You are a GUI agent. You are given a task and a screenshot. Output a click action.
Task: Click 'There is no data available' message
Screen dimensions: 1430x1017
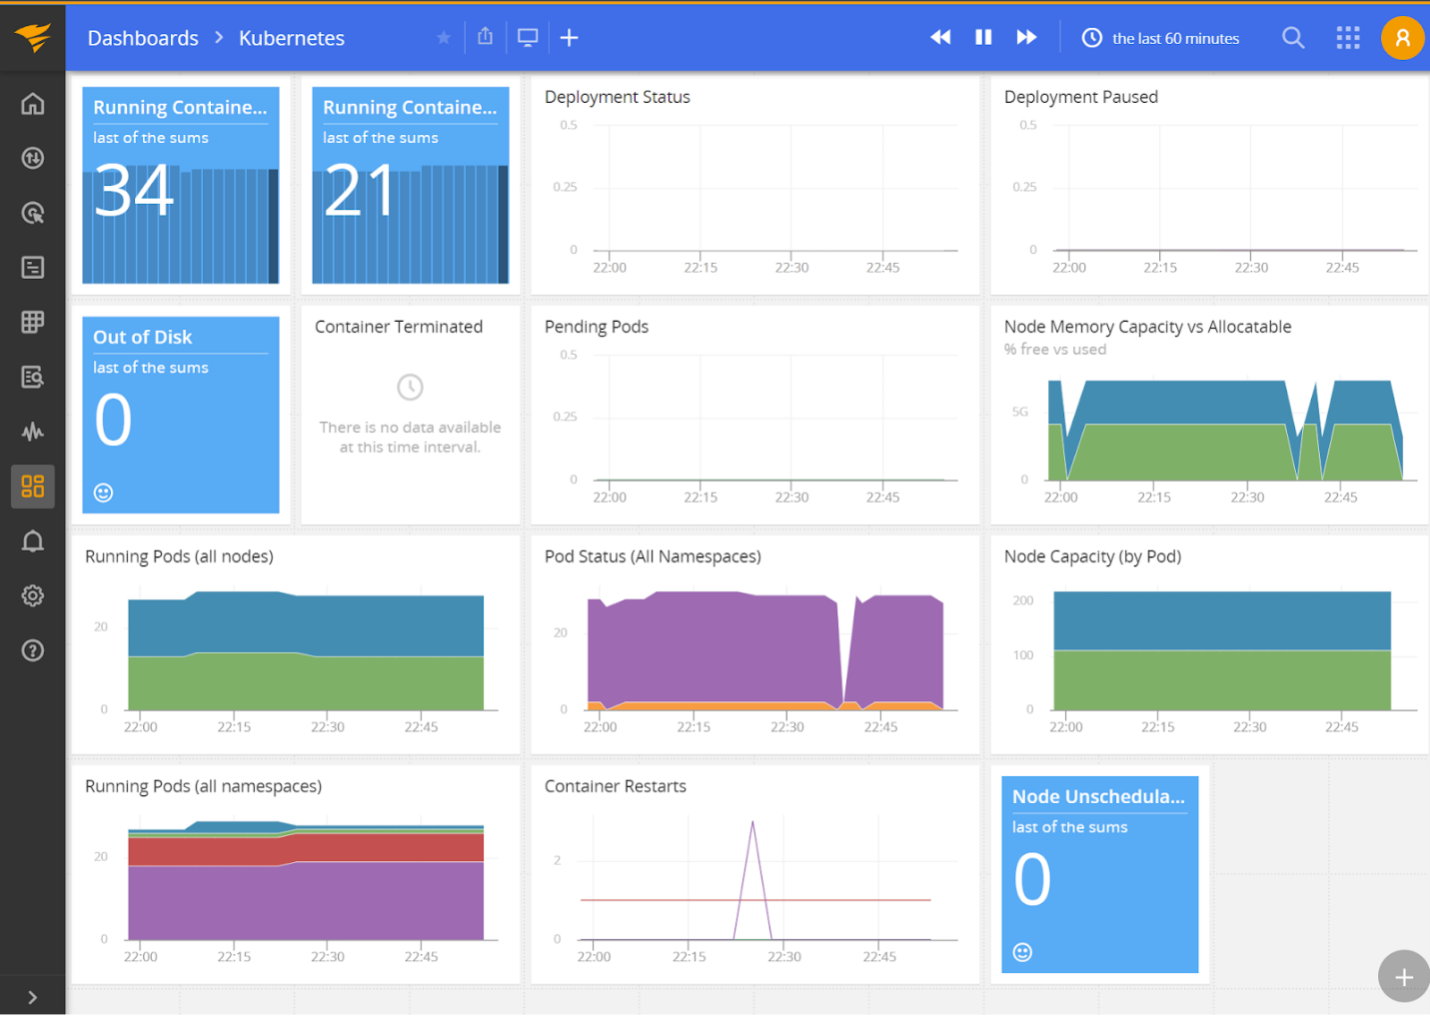click(410, 437)
